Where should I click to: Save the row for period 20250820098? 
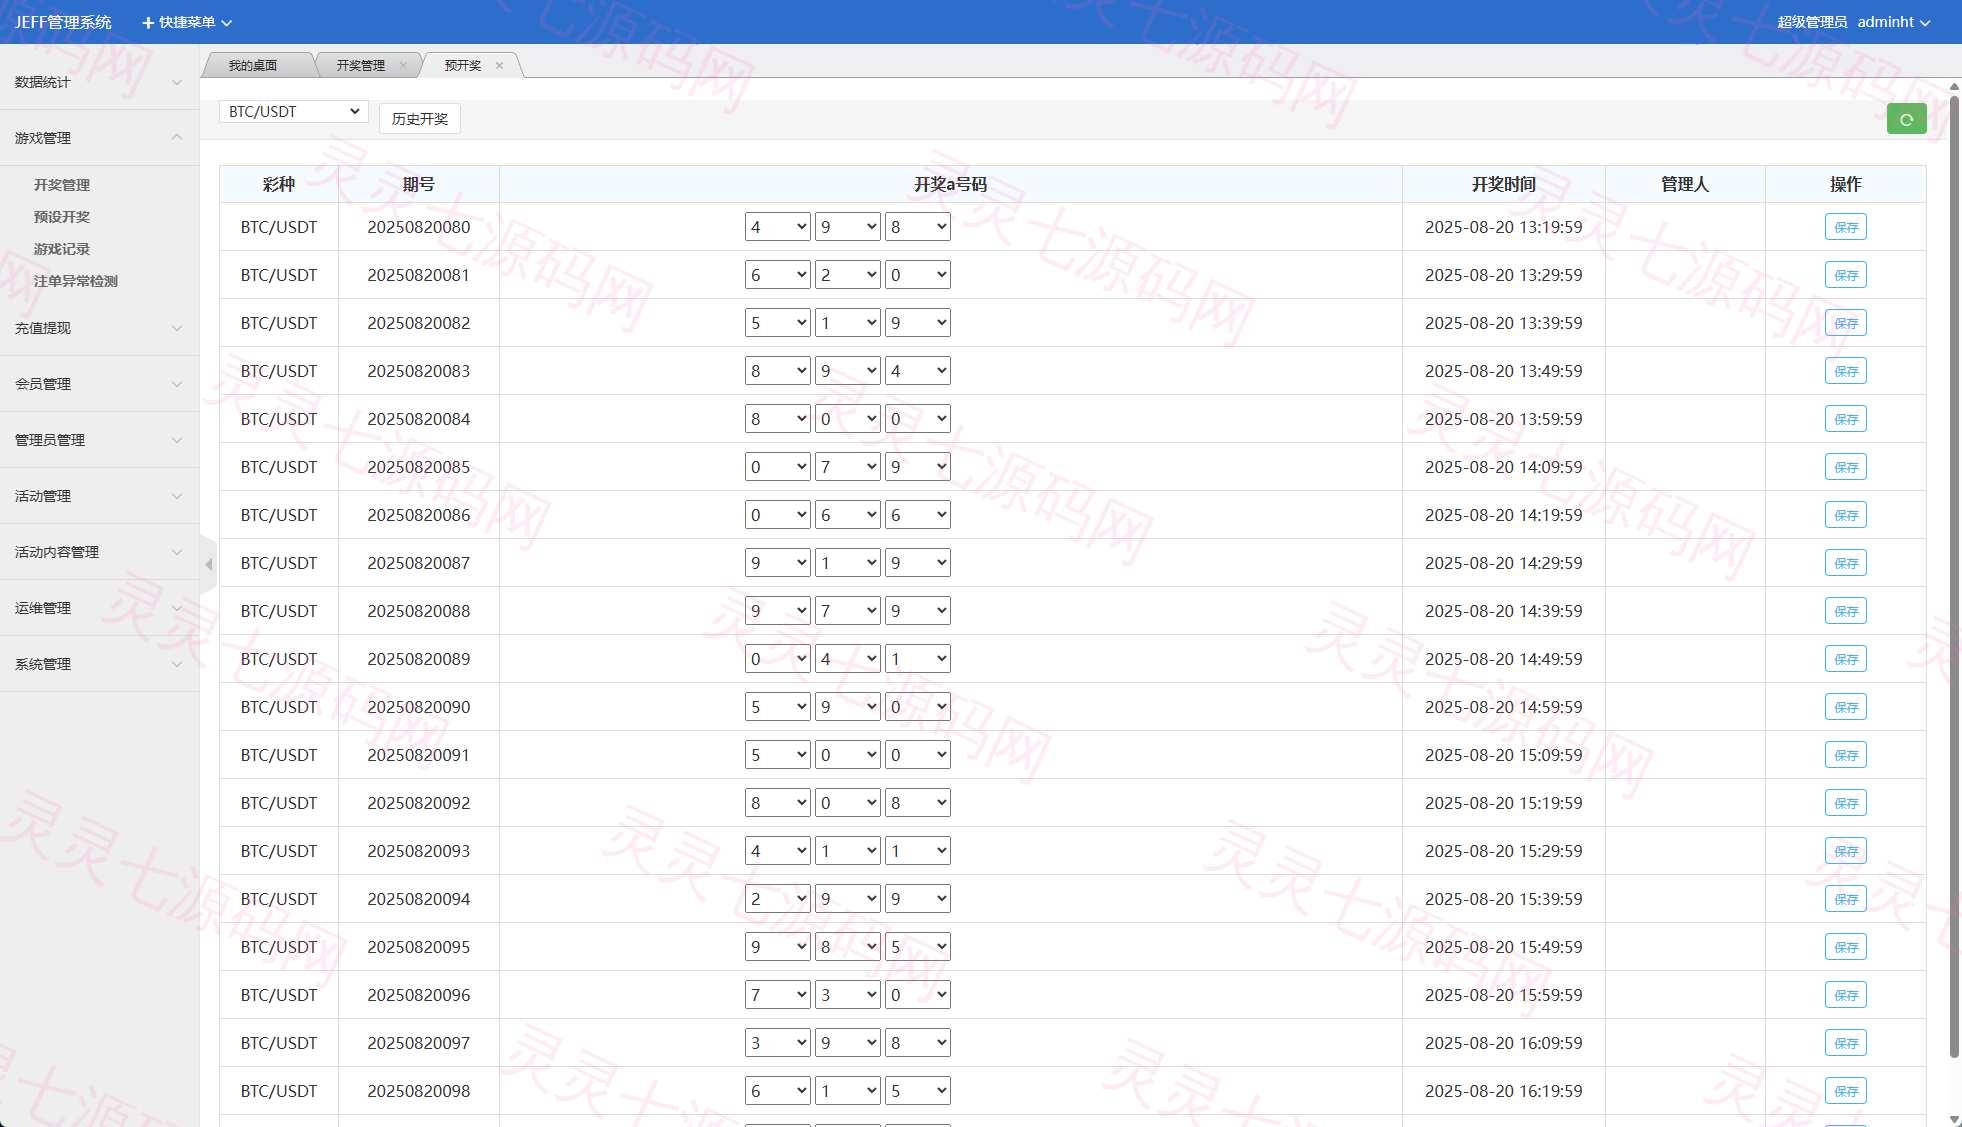click(x=1845, y=1091)
